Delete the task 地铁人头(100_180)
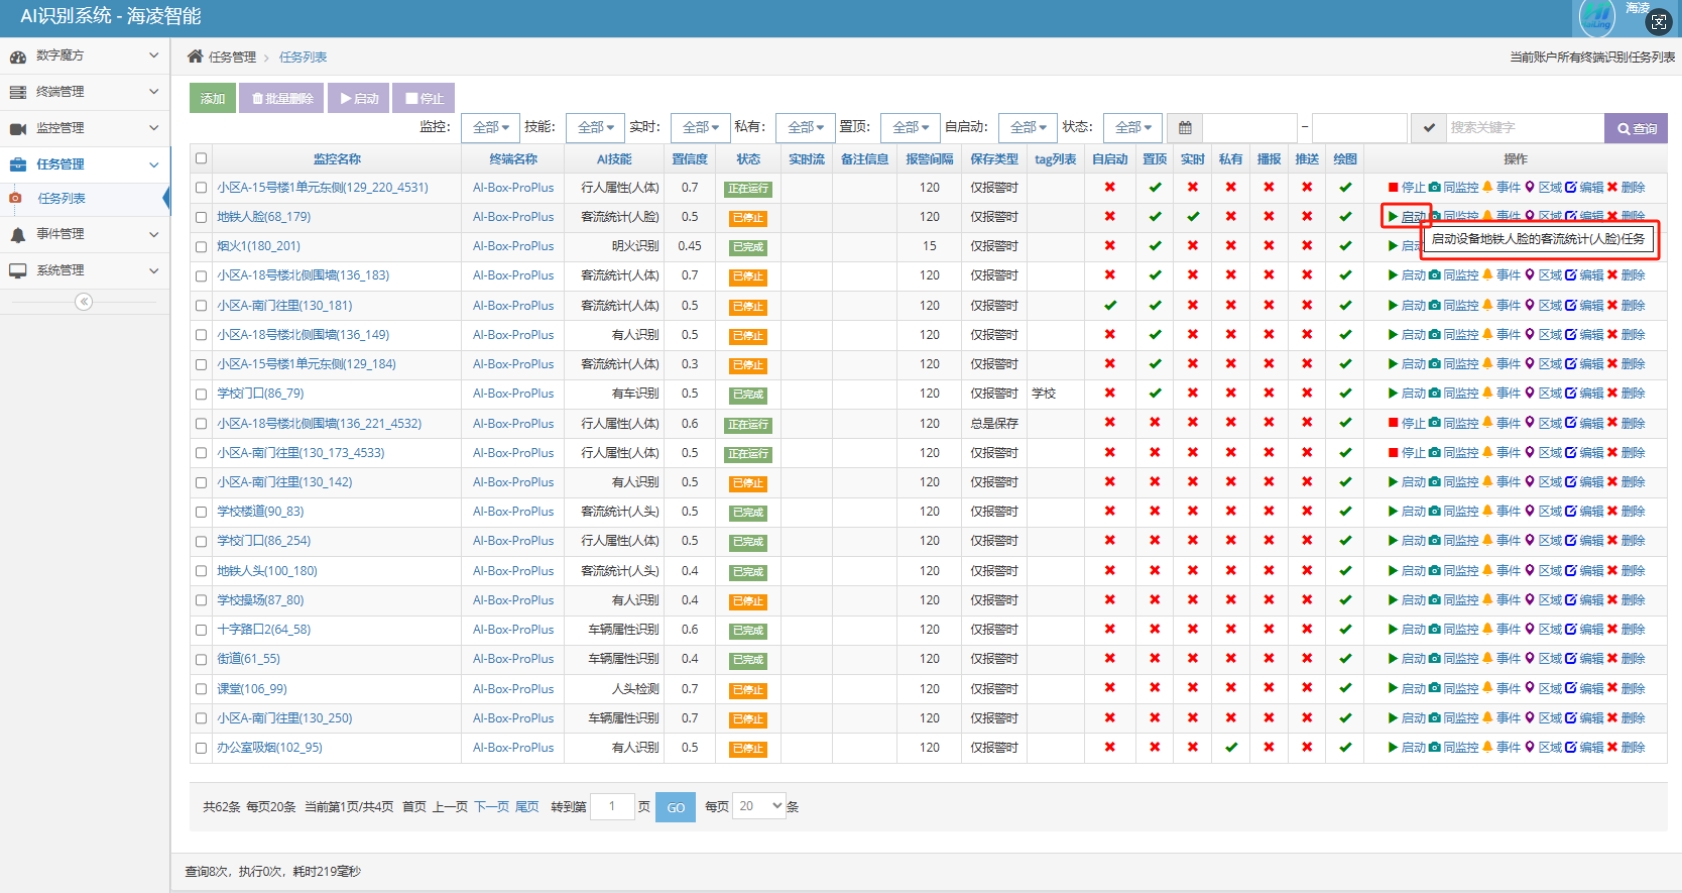This screenshot has height=893, width=1682. pyautogui.click(x=1626, y=571)
